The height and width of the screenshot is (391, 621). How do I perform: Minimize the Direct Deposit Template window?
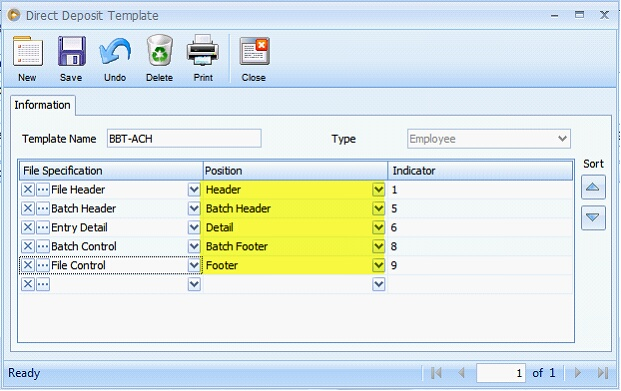(554, 15)
